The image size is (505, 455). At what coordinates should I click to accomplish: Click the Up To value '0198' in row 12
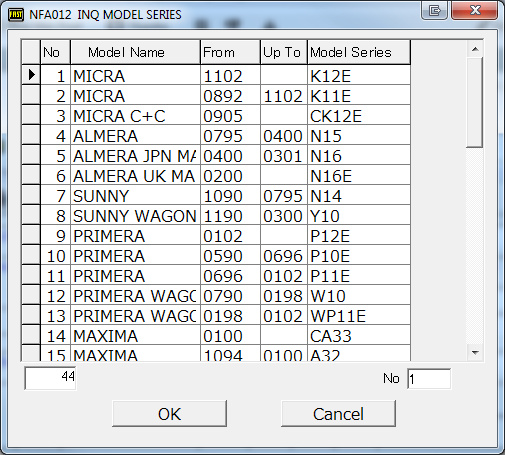(x=284, y=295)
